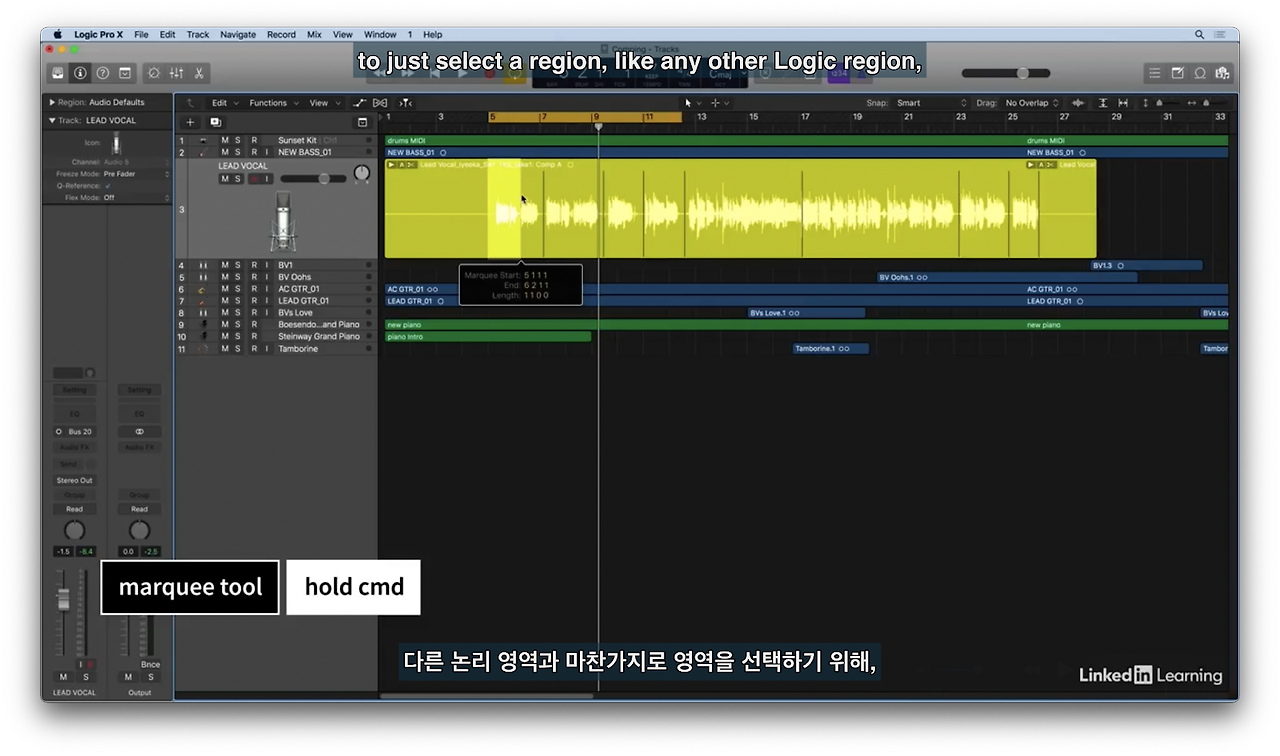Screen dimensions: 1280x756
Task: Open Smart Controls dial icon
Action: pyautogui.click(x=154, y=73)
